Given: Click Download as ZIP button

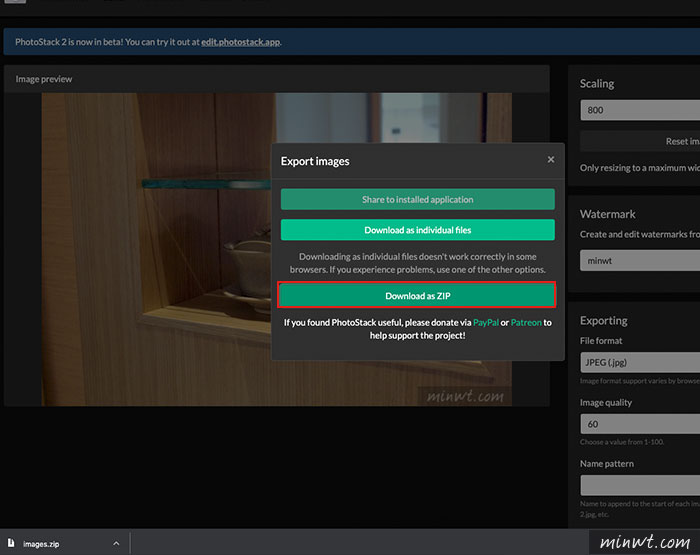Looking at the screenshot, I should [417, 296].
